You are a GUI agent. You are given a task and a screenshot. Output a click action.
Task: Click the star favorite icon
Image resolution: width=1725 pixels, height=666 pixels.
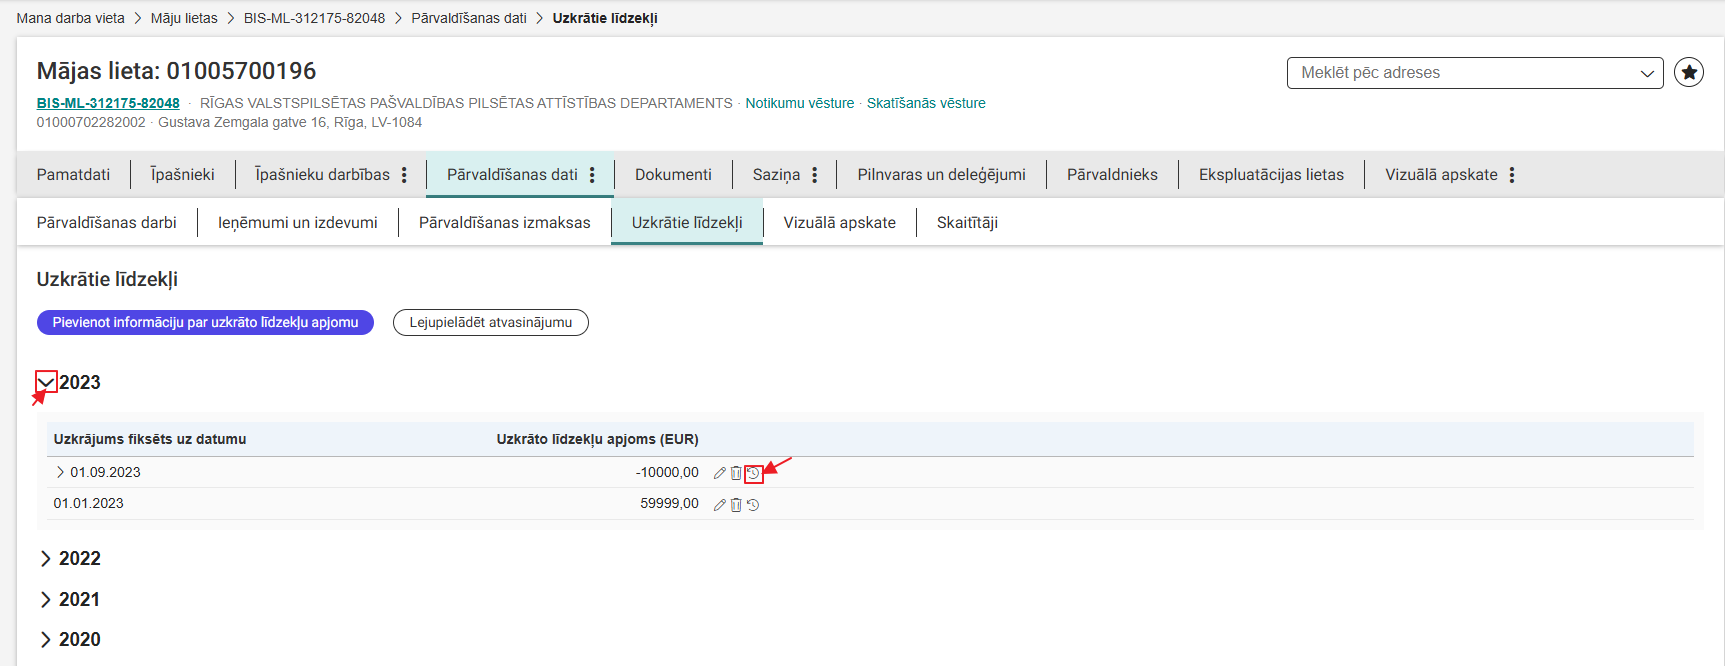tap(1689, 72)
